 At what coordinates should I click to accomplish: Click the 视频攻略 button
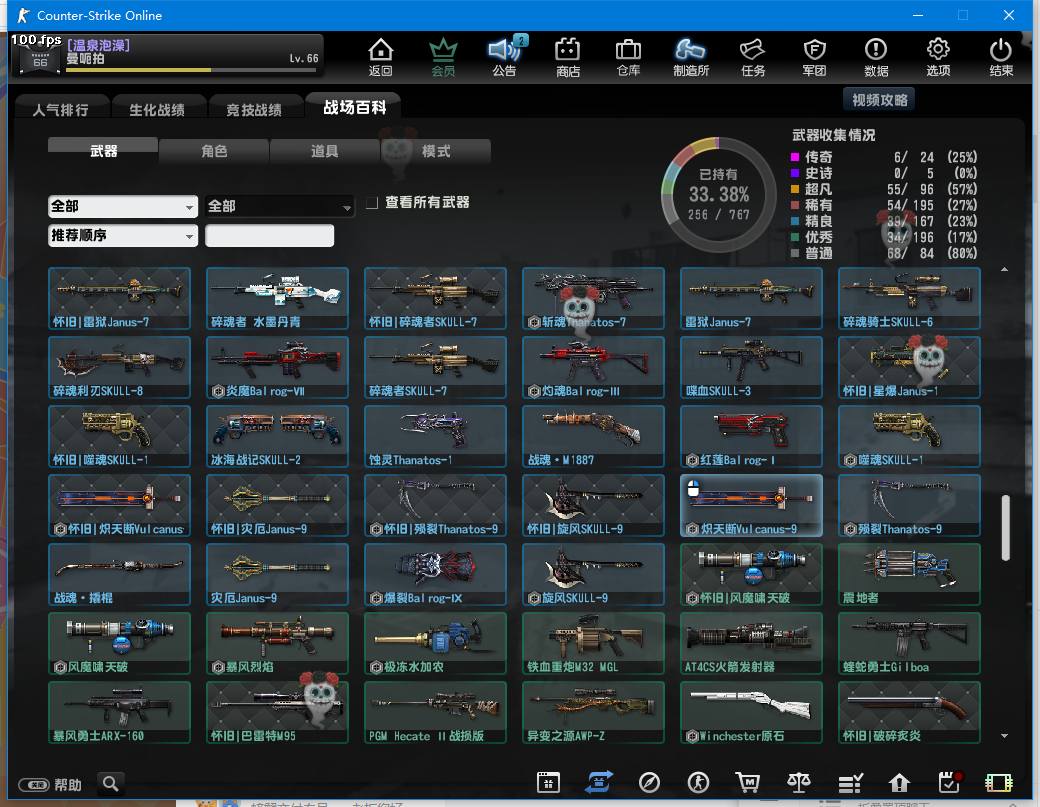tap(879, 100)
